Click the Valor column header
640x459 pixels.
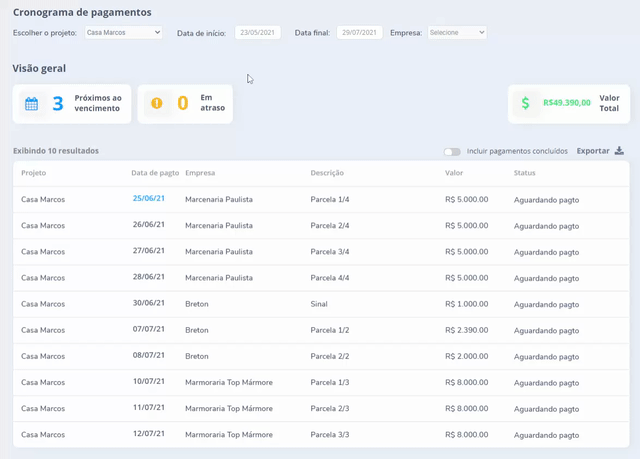point(454,173)
